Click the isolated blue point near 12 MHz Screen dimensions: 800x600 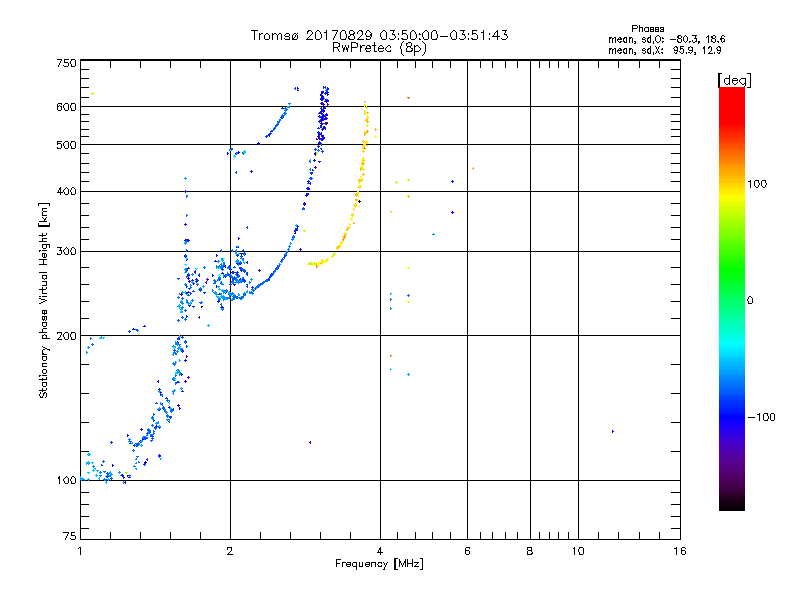(x=613, y=432)
